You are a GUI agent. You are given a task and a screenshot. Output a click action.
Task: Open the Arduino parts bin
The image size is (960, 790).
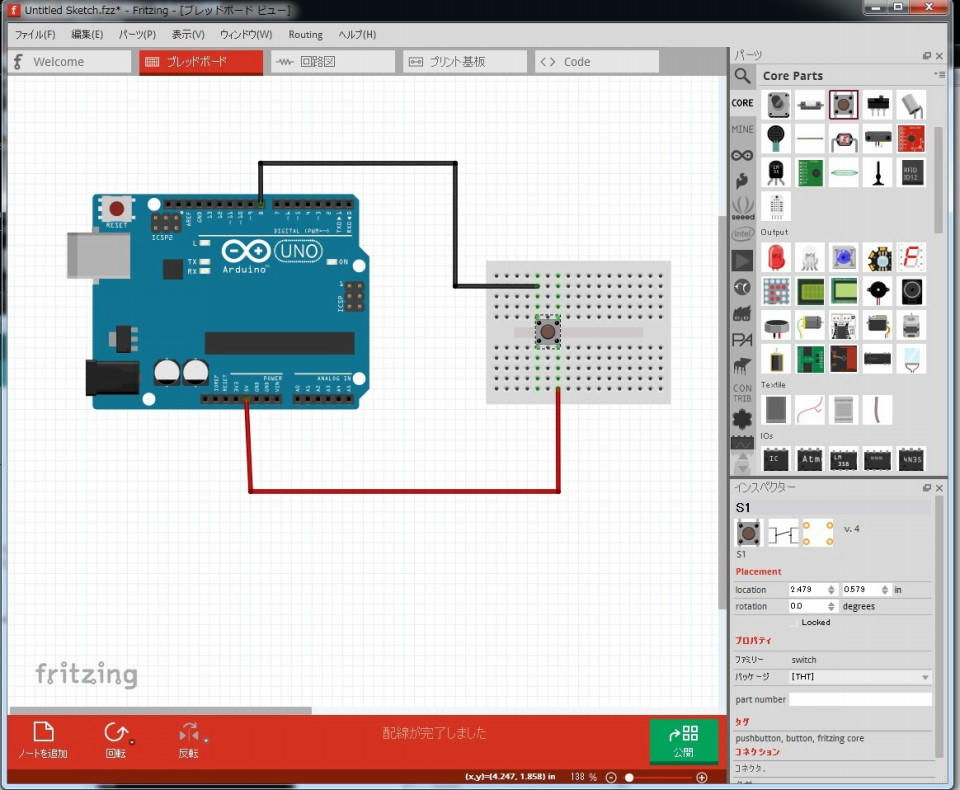(x=742, y=156)
